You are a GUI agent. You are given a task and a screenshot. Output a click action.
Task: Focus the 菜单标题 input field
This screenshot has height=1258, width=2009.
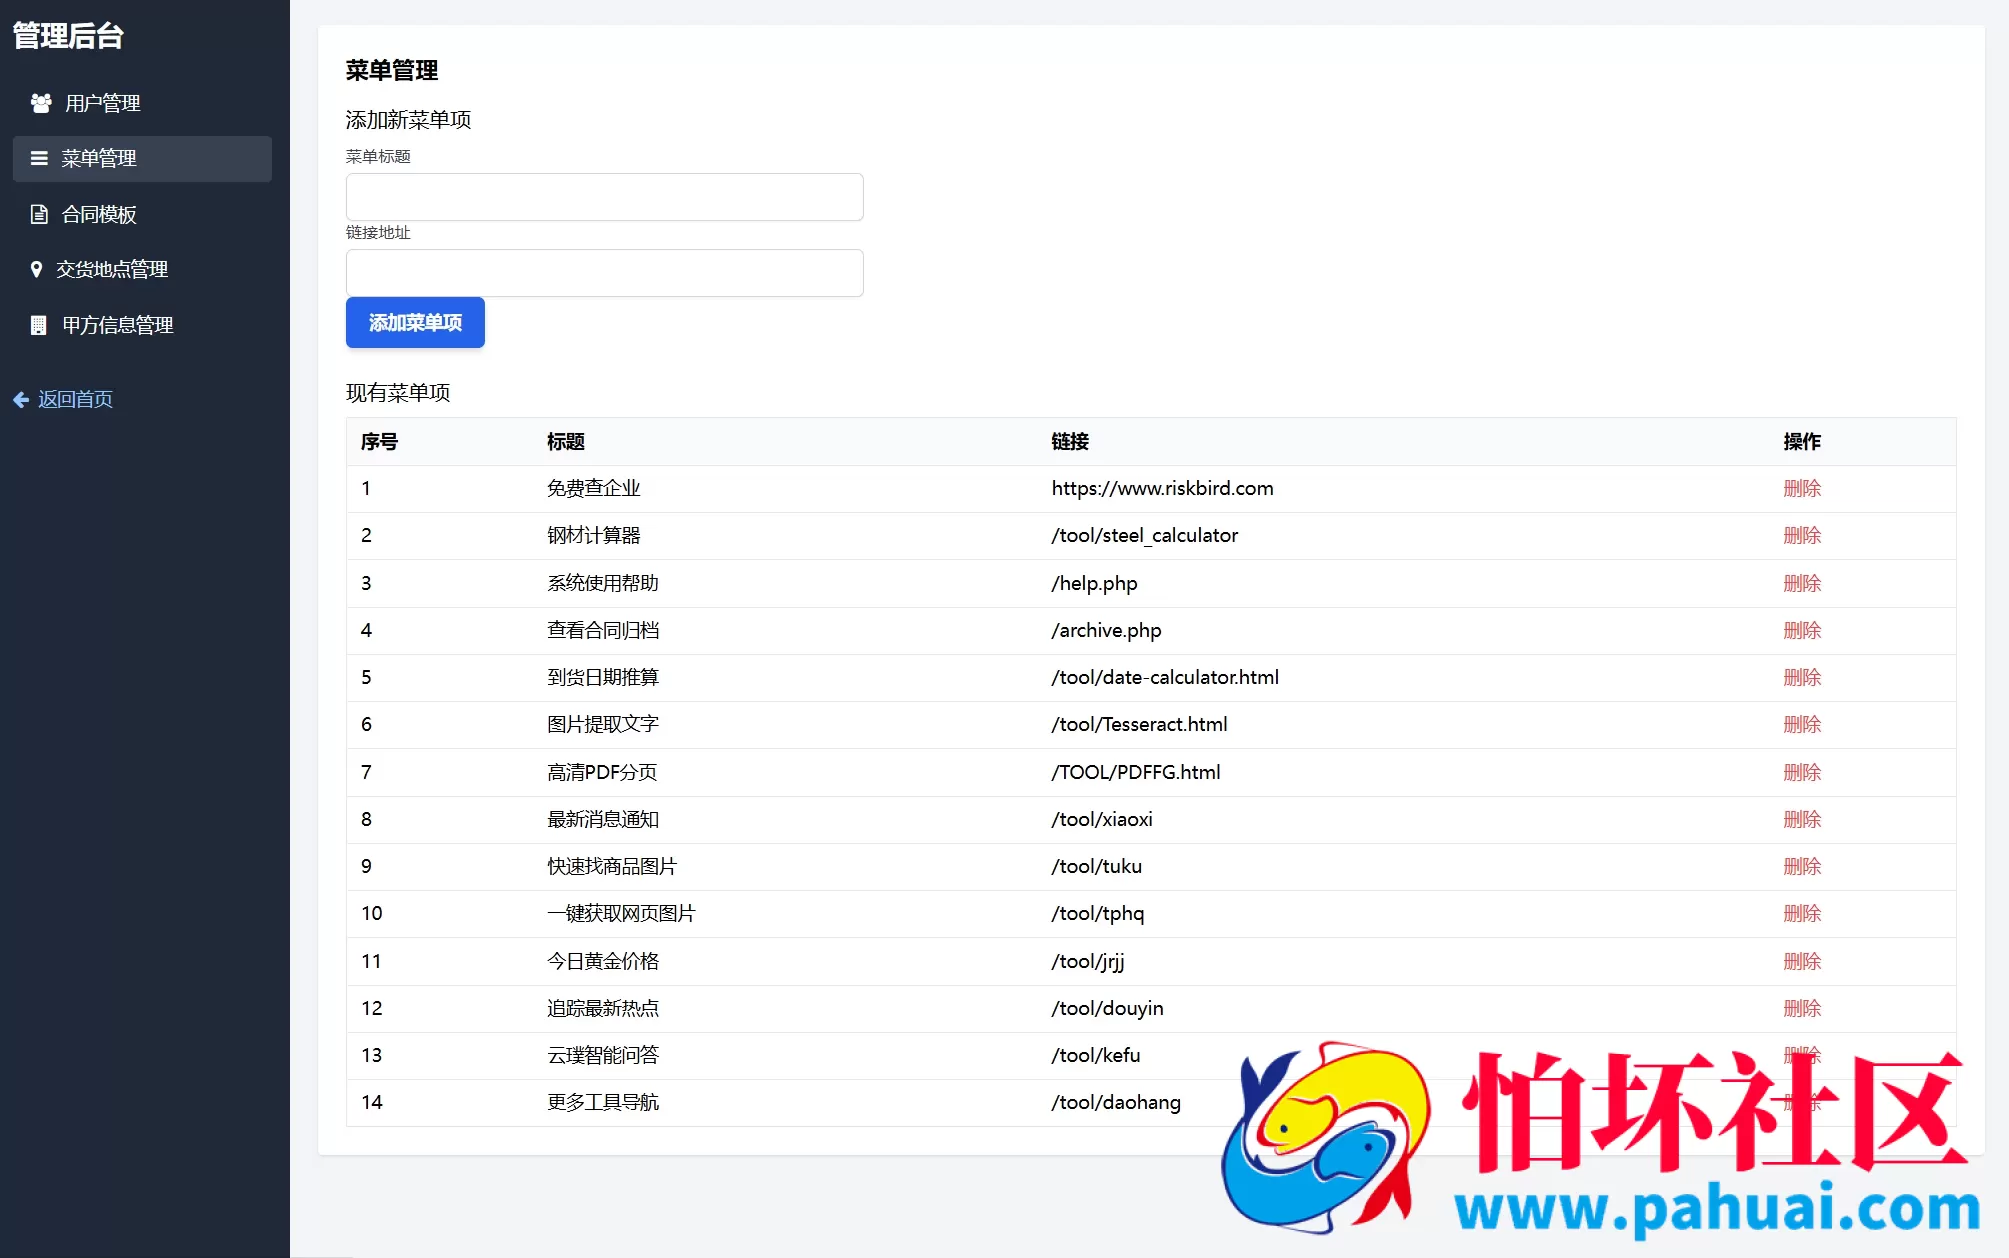click(604, 197)
